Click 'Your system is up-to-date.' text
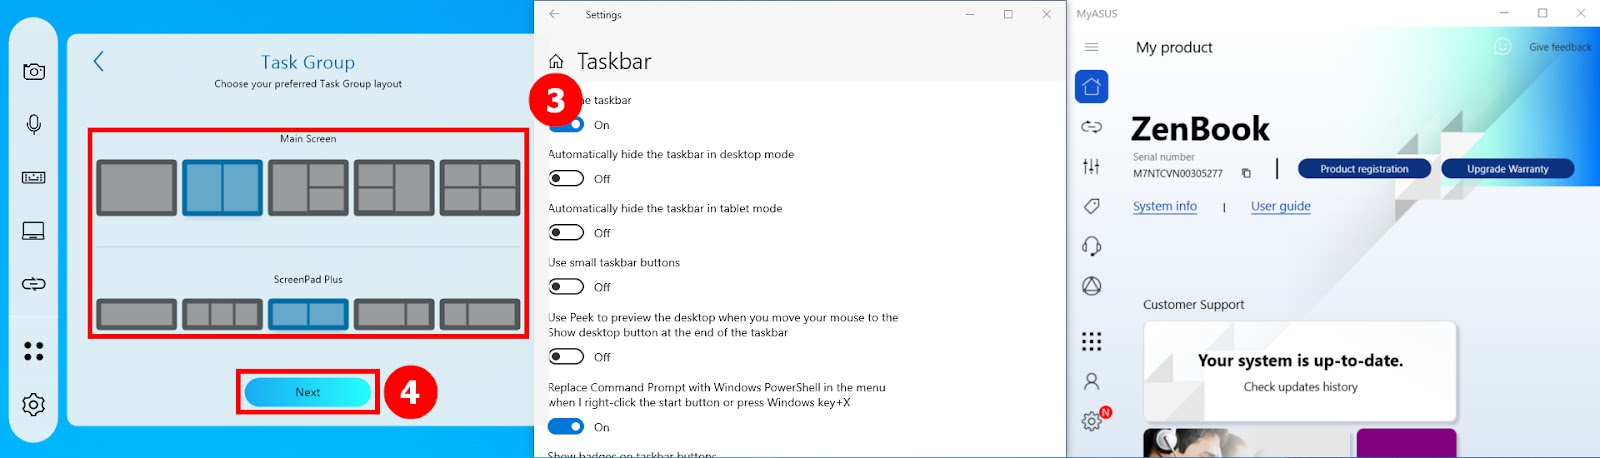This screenshot has height=458, width=1600. [1300, 361]
